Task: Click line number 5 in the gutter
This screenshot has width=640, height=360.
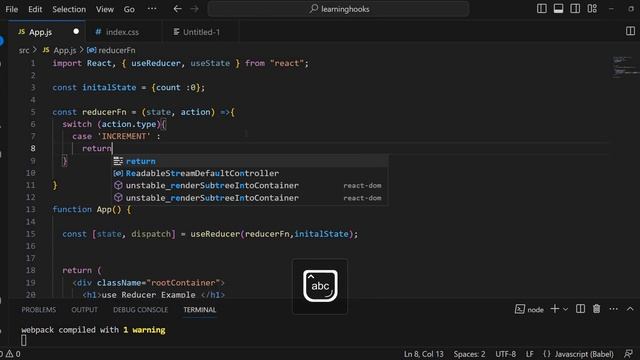Action: 33,112
